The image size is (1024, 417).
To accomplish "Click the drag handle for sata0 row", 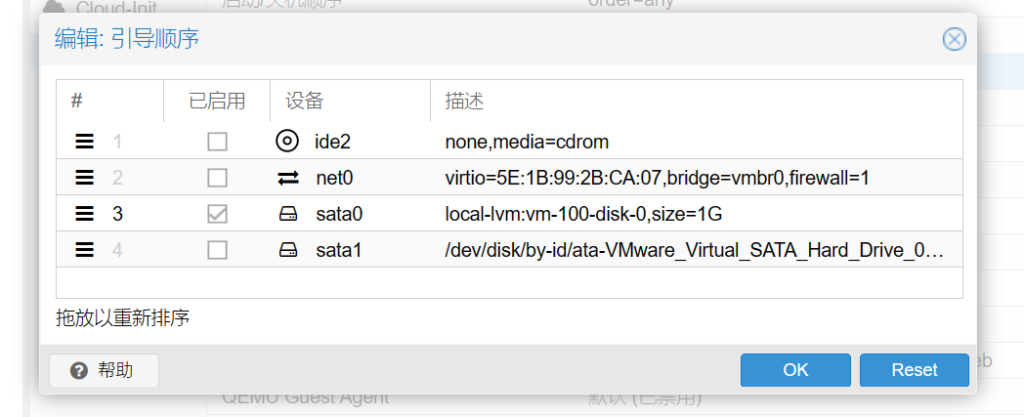I will click(85, 214).
